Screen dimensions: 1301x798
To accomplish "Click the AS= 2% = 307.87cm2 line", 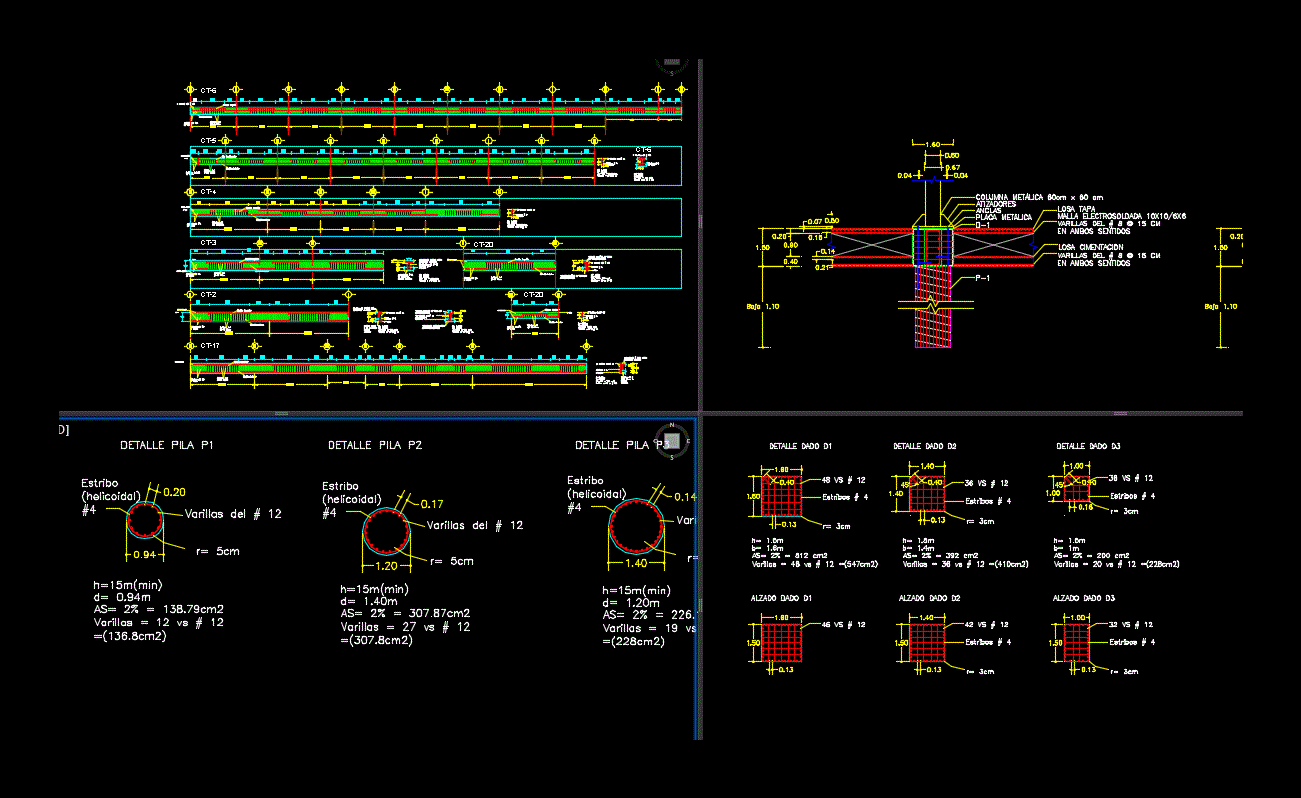I will pos(405,614).
